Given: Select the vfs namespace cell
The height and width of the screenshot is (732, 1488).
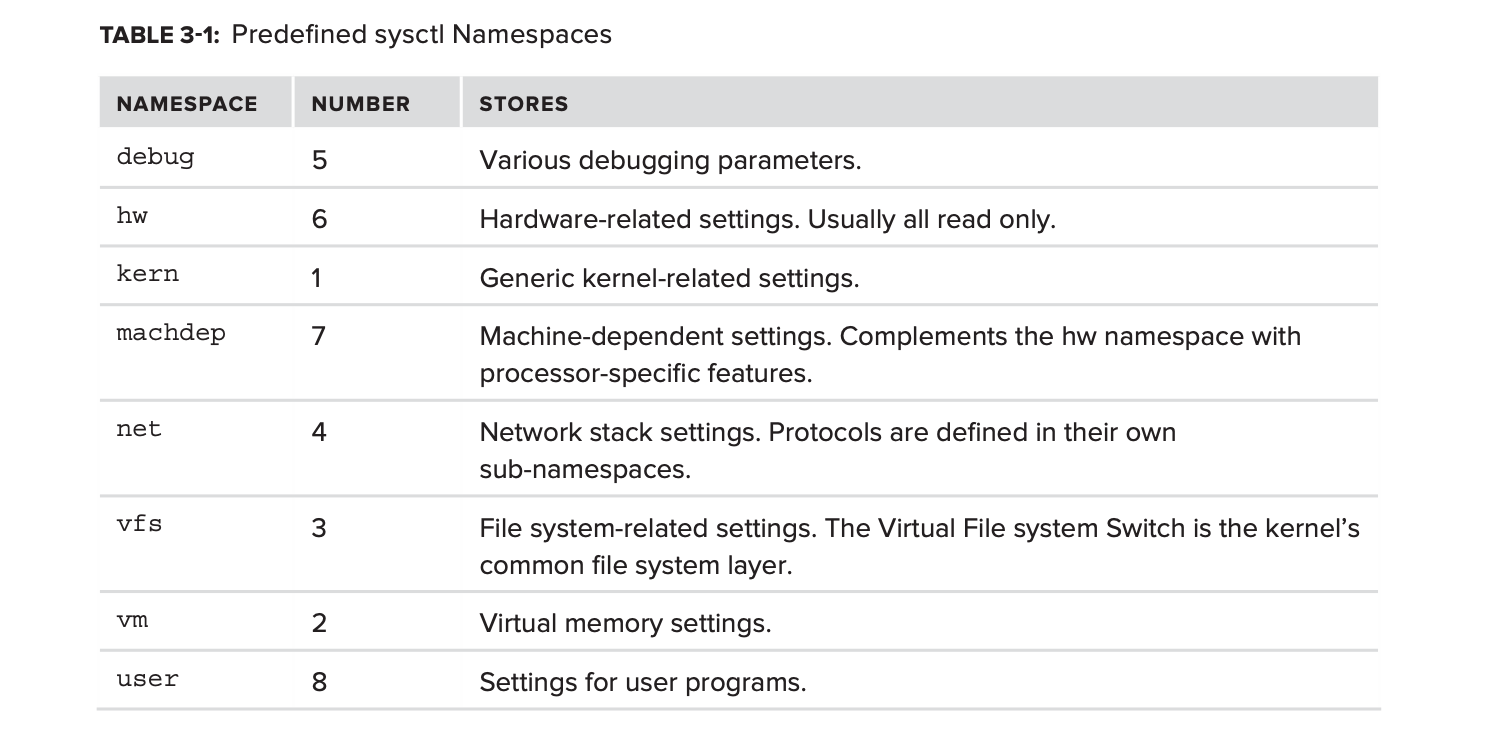Looking at the screenshot, I should (x=139, y=525).
